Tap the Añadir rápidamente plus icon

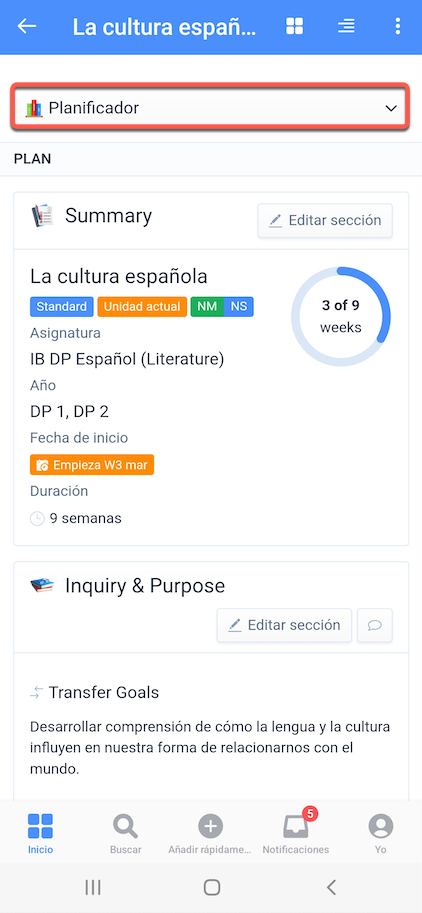point(211,826)
